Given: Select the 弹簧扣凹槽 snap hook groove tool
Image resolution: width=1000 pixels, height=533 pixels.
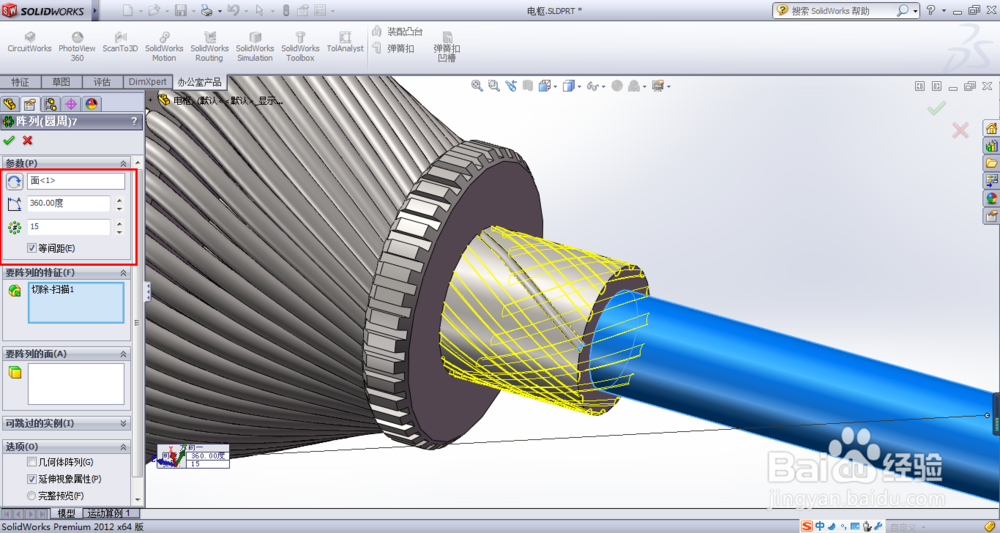Looking at the screenshot, I should coord(446,47).
